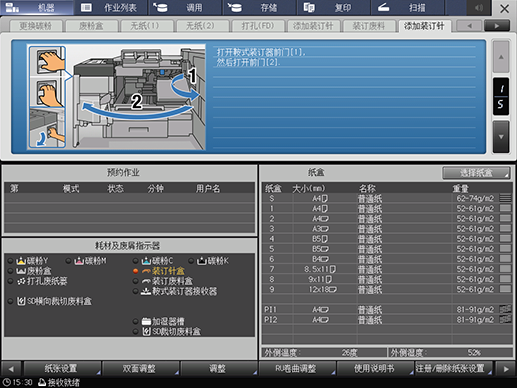Click the stapler door illustration image
The image size is (517, 388).
tap(116, 97)
